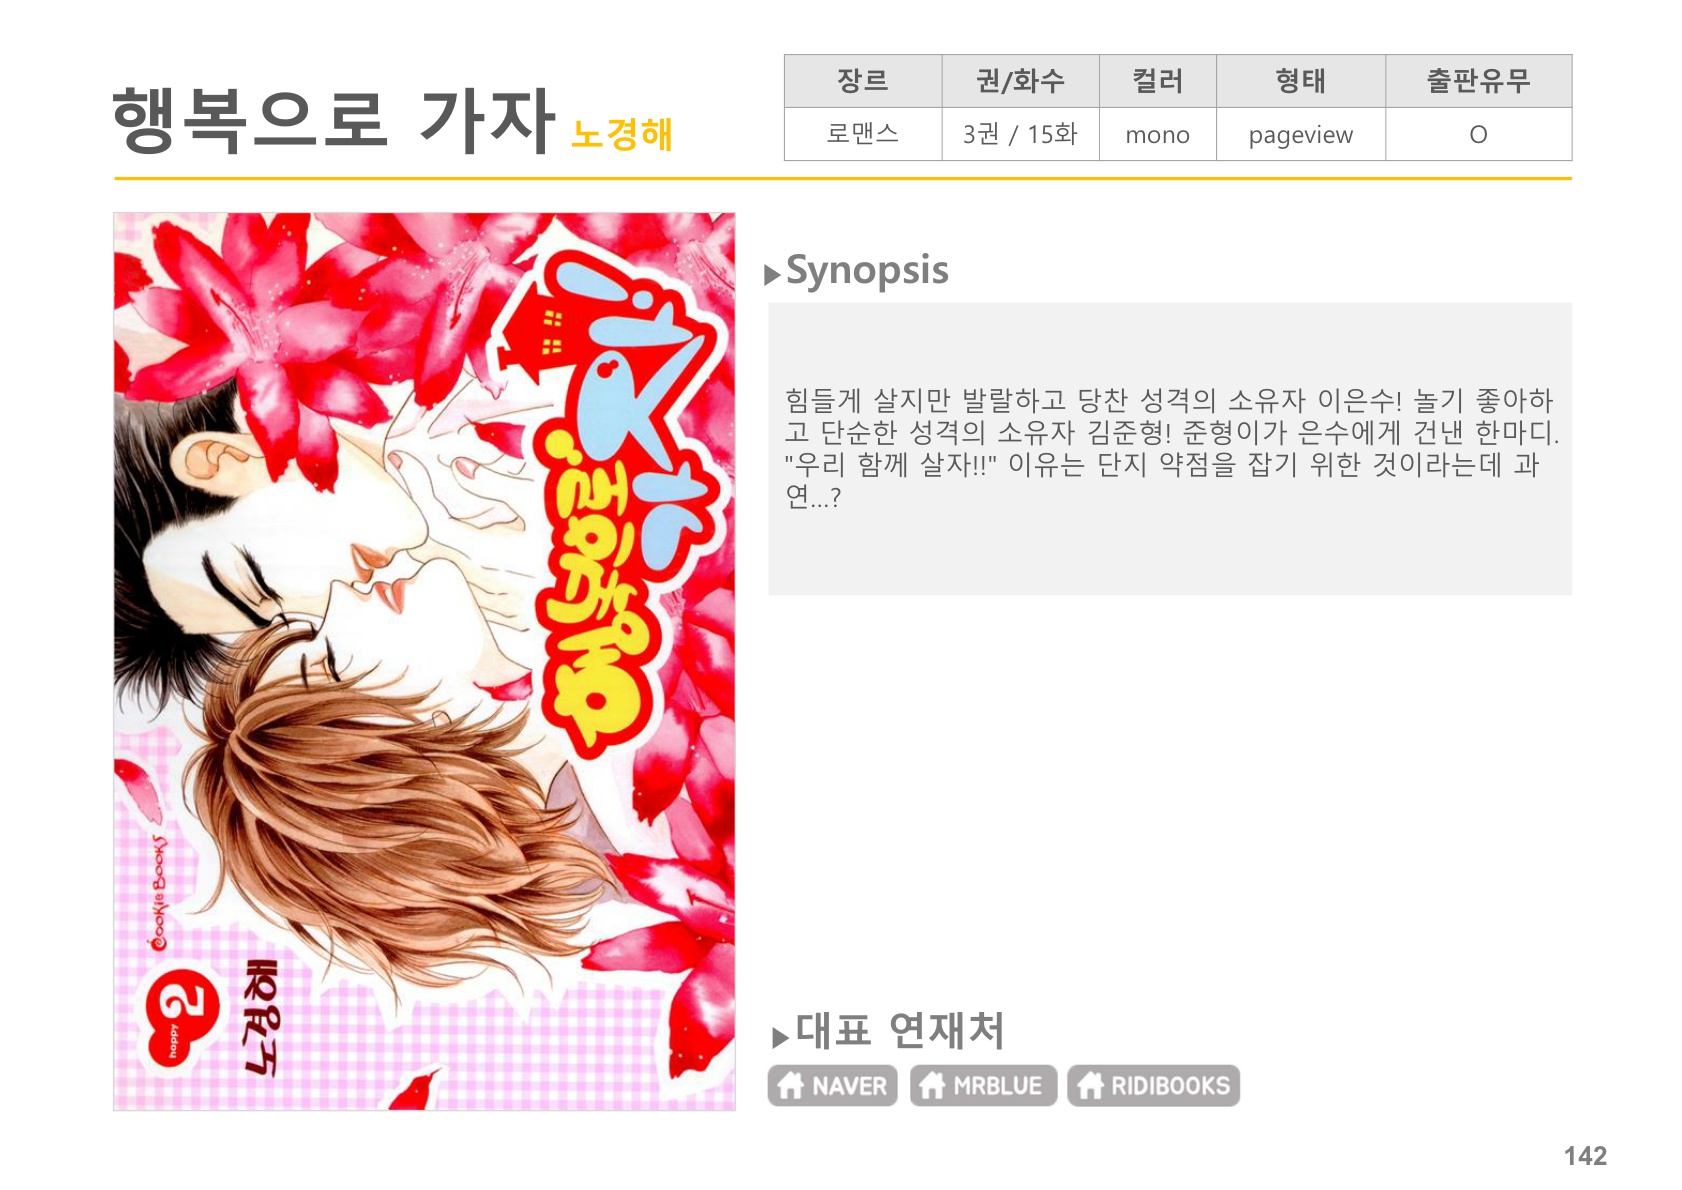Click the author name 노경해
This screenshot has height=1190, width=1682.
pos(621,134)
